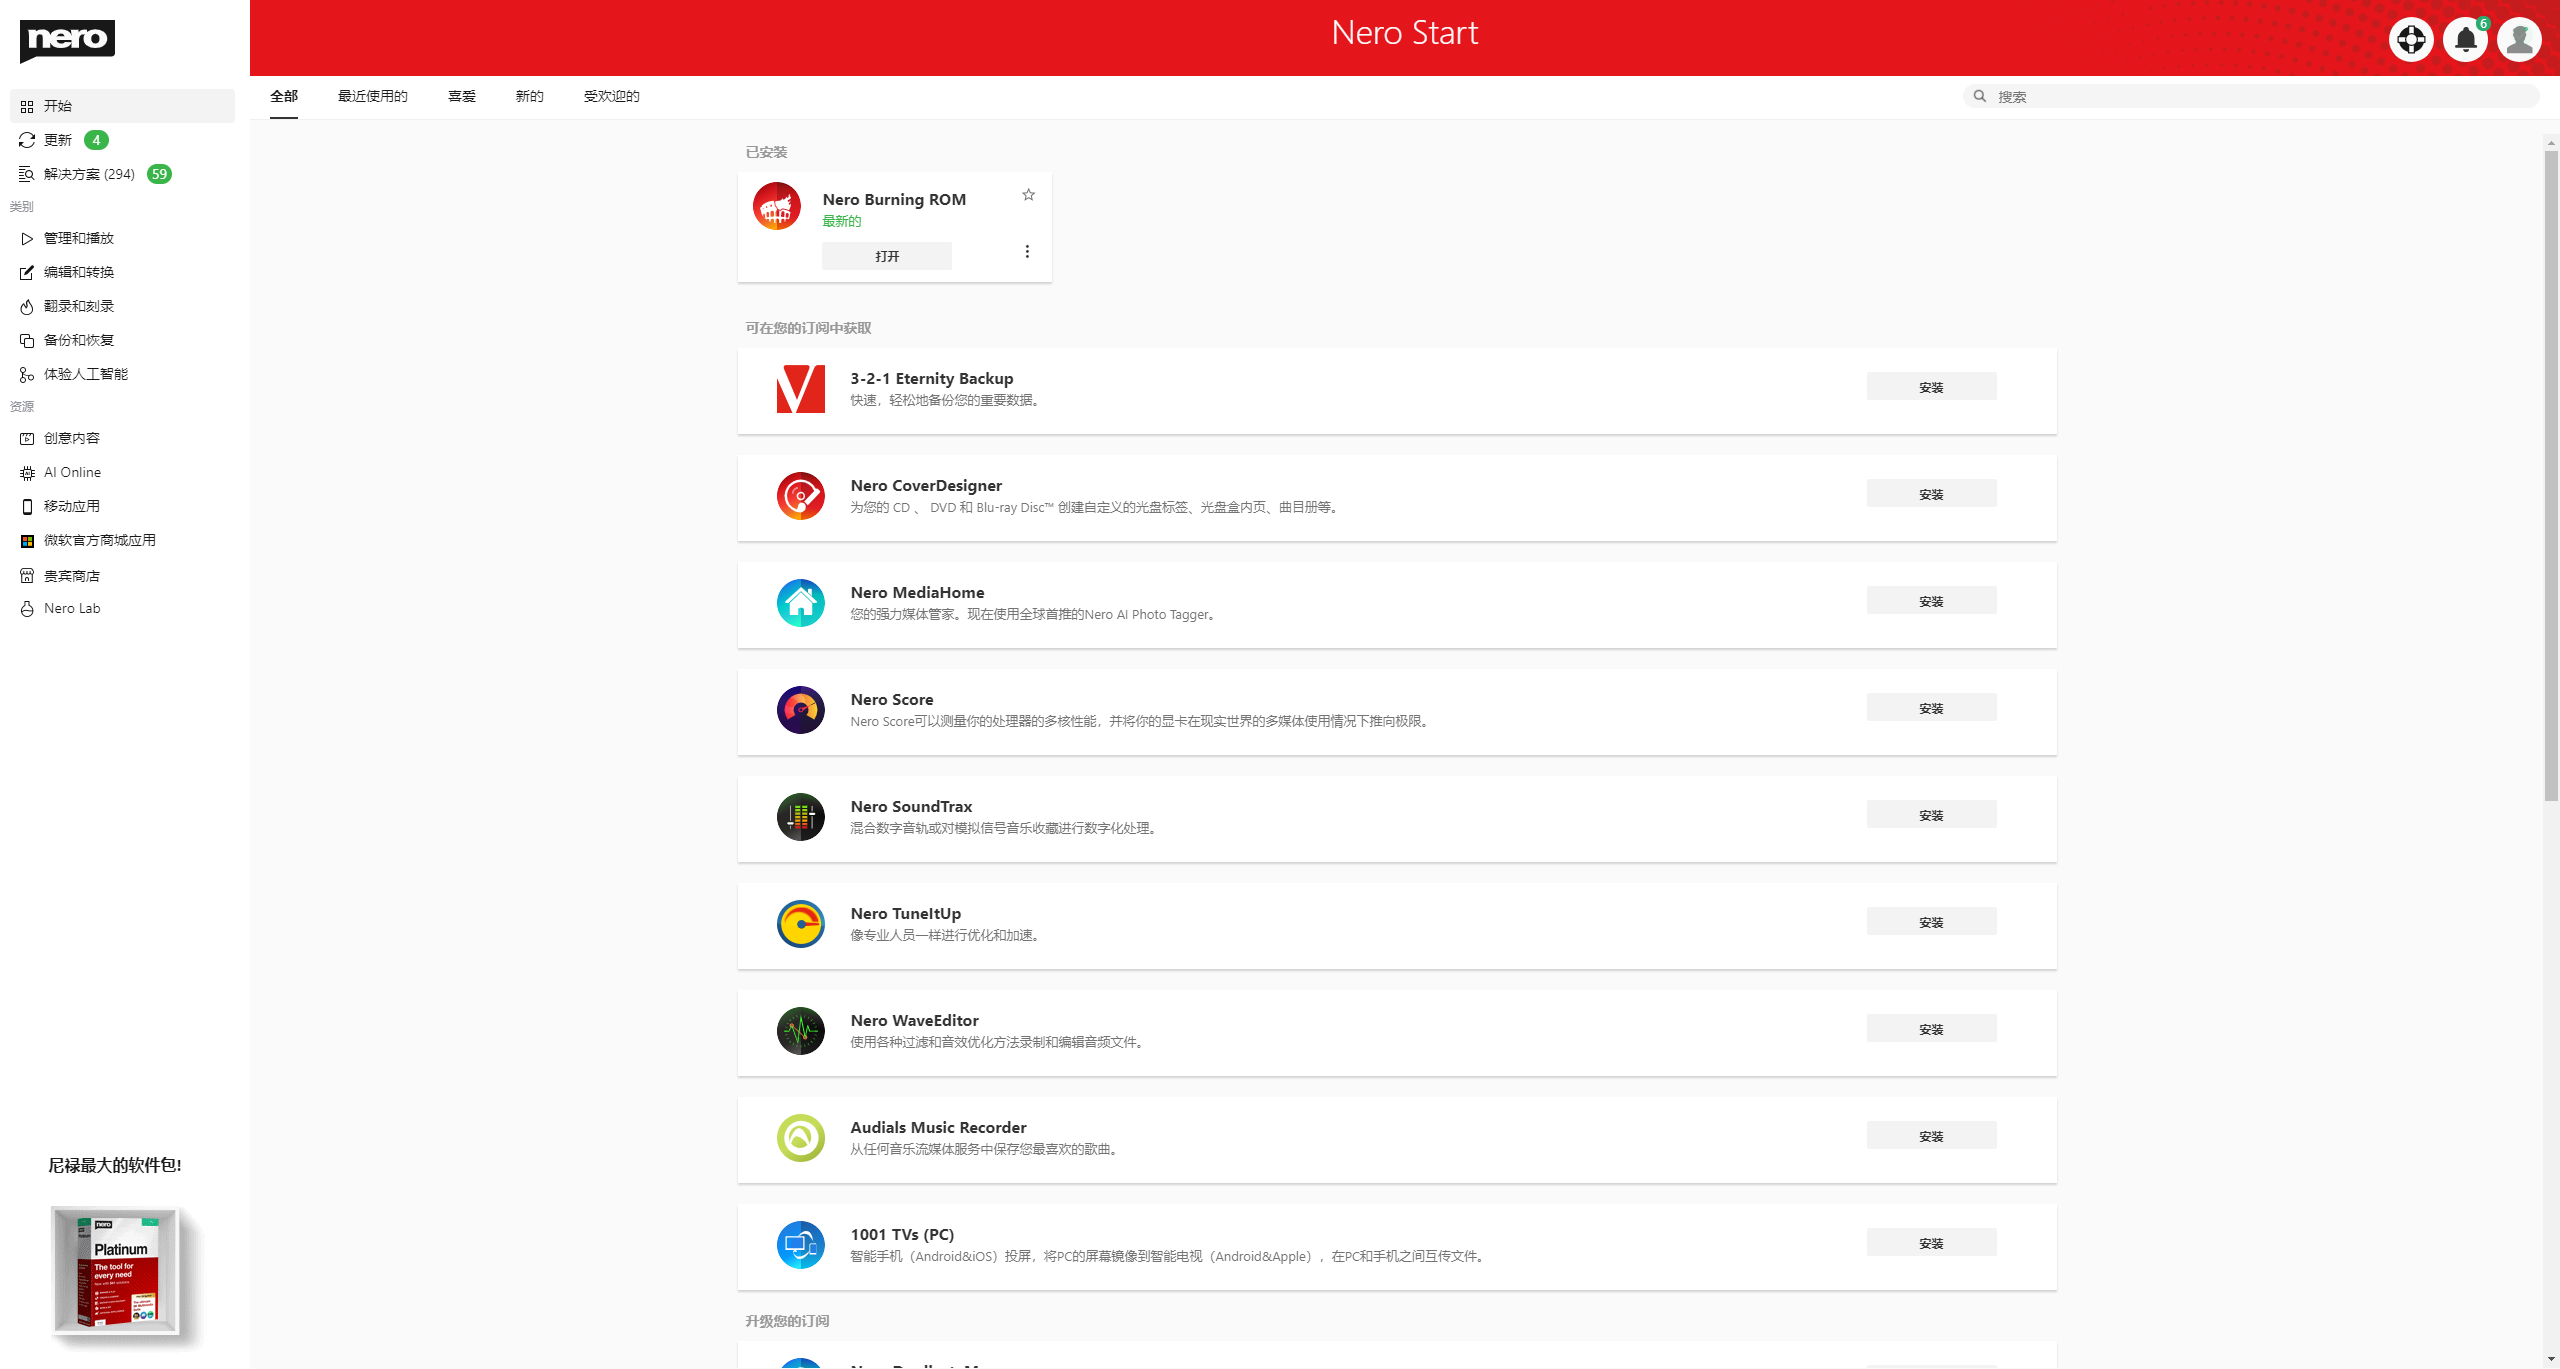Open 更新 in the sidebar
The image size is (2560, 1369).
(122, 140)
